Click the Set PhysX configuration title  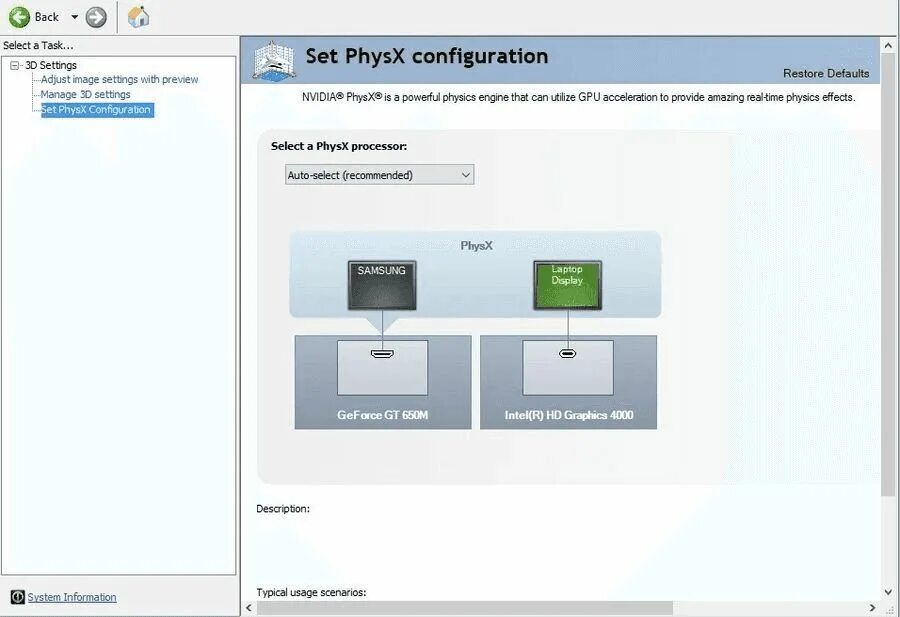(426, 56)
